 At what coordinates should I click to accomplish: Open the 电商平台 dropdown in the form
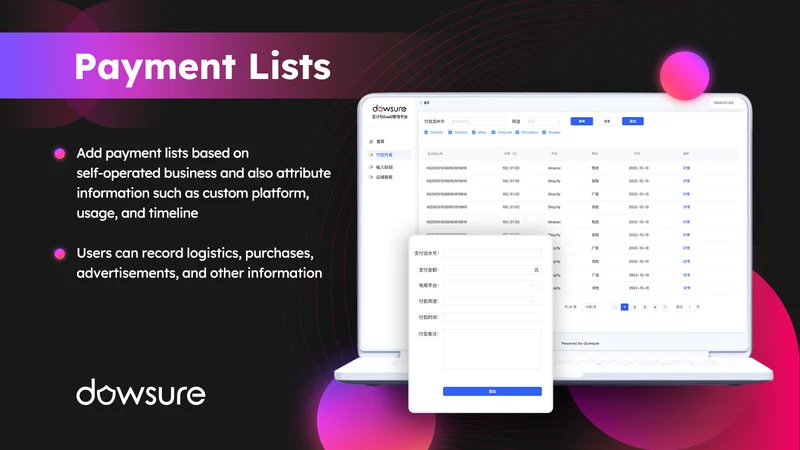(492, 286)
